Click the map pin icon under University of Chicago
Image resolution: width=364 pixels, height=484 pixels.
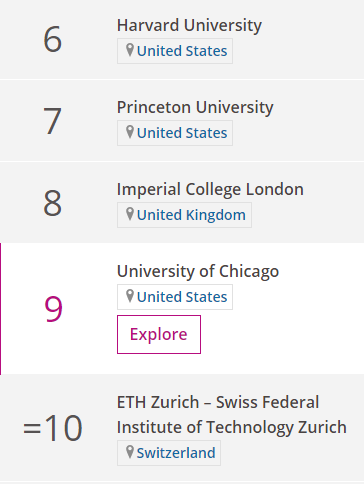point(130,296)
